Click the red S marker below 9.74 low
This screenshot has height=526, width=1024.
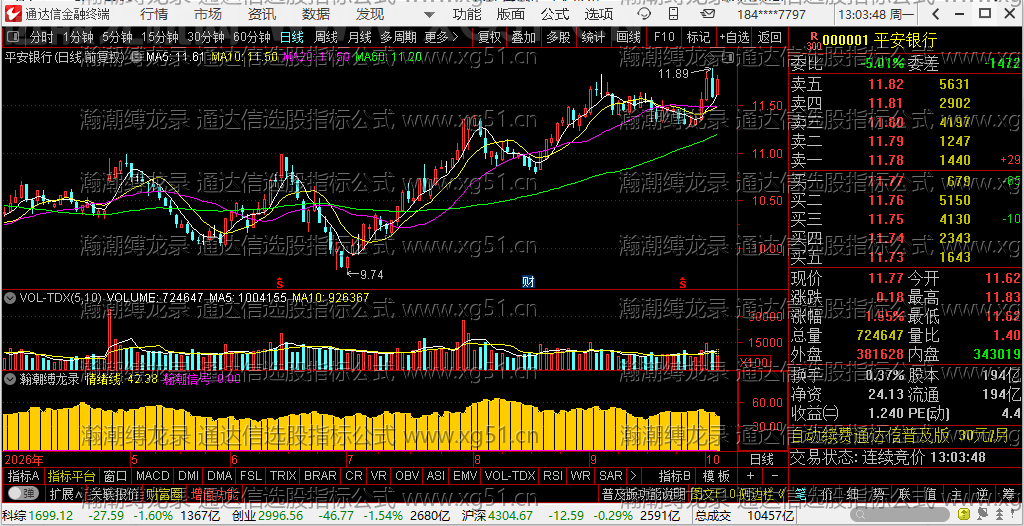(x=280, y=282)
